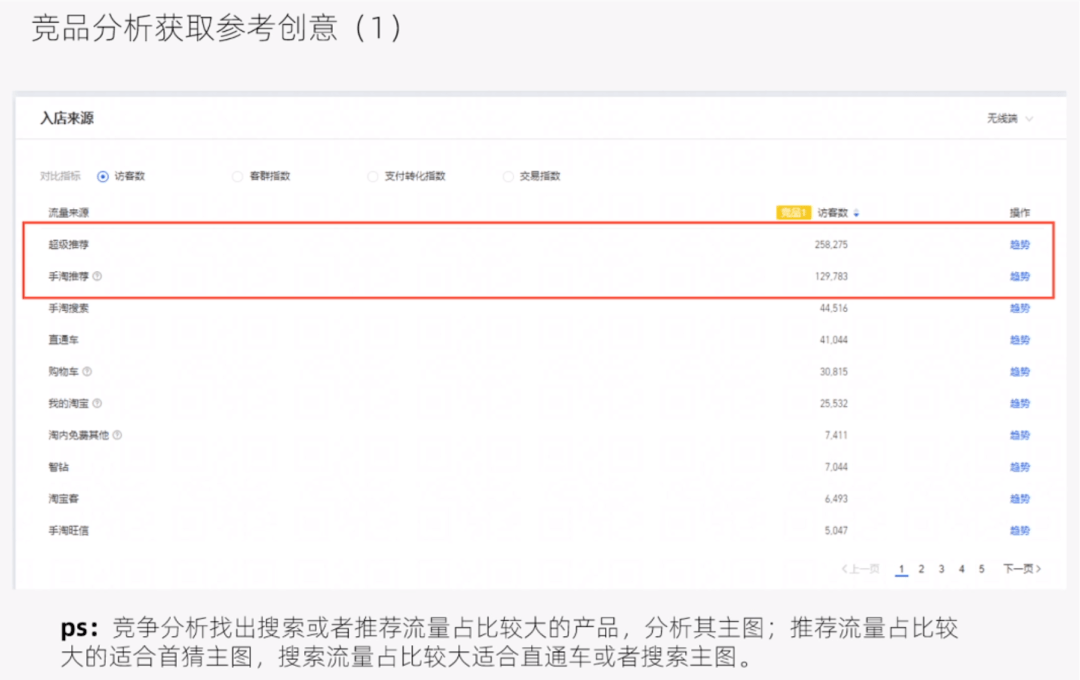Viewport: 1080px width, 680px height.
Task: Jump to page 5 in pagination
Action: (x=981, y=568)
